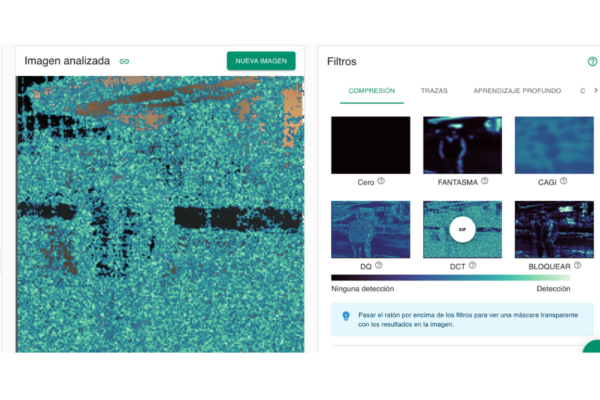Click the GIF badge on DCT thumbnail
Viewport: 600px width, 400px height.
tap(462, 229)
